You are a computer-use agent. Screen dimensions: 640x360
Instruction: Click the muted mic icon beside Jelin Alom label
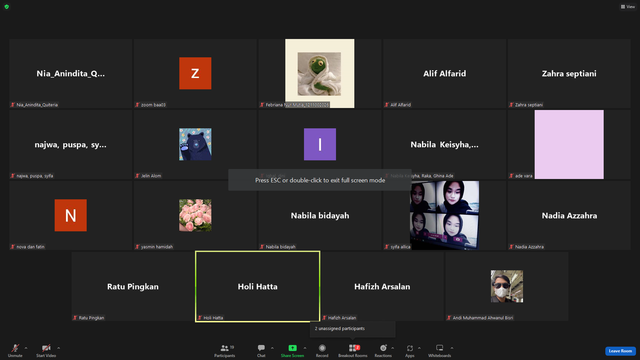pos(138,176)
